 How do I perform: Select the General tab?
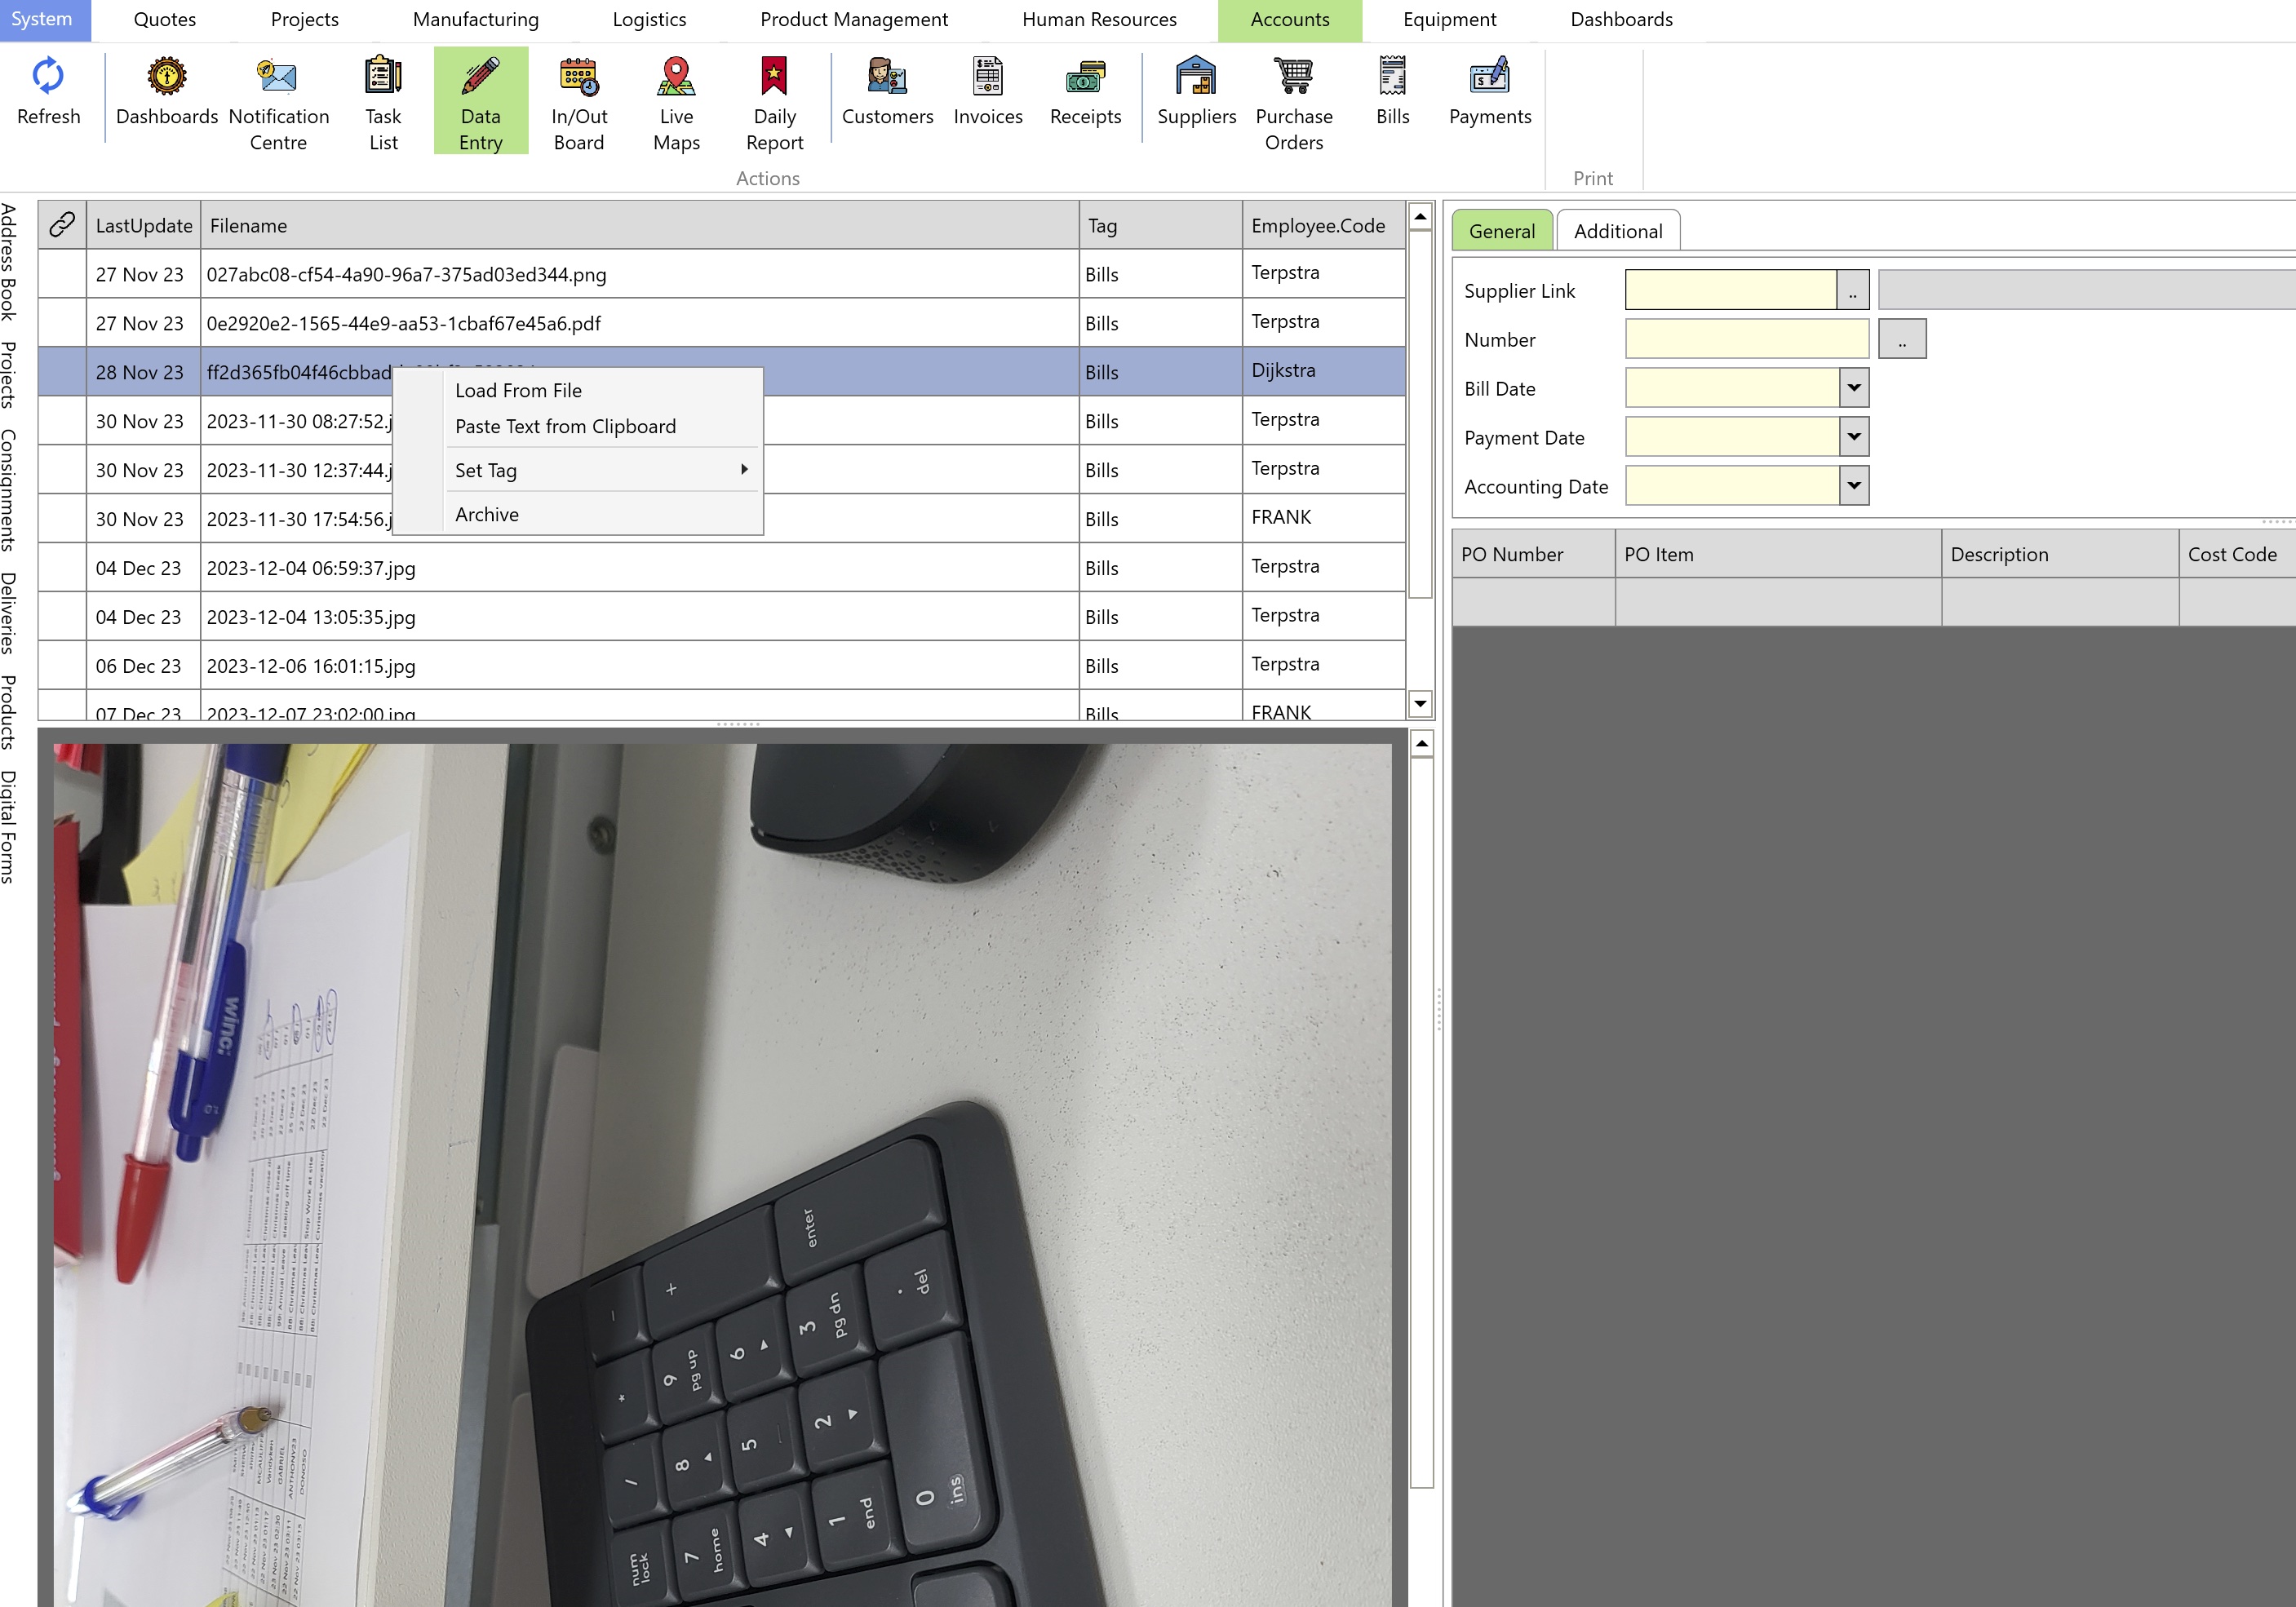click(1501, 230)
